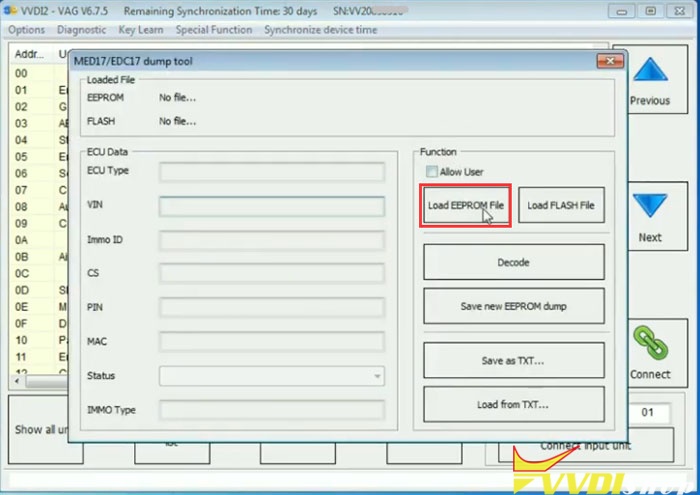Open the Options menu

(x=26, y=30)
